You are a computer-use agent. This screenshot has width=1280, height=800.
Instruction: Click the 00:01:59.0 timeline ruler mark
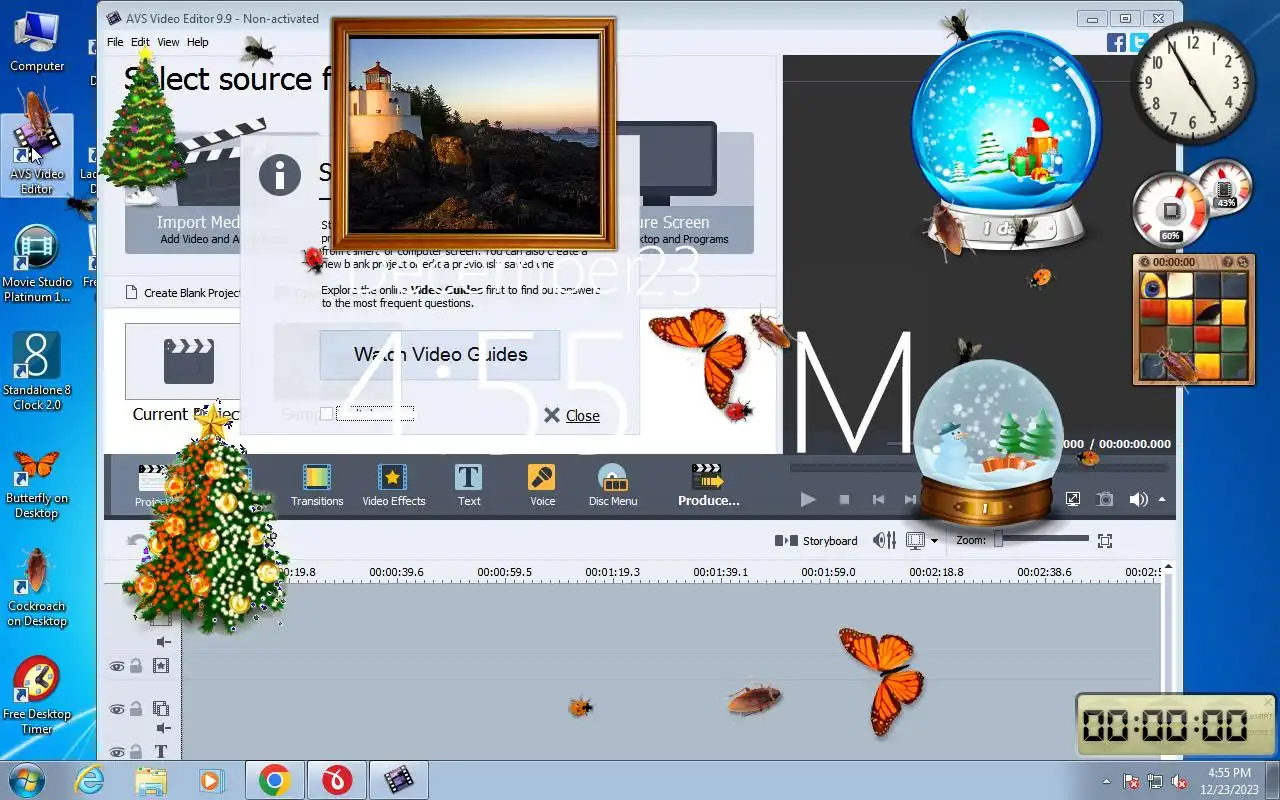[x=828, y=572]
